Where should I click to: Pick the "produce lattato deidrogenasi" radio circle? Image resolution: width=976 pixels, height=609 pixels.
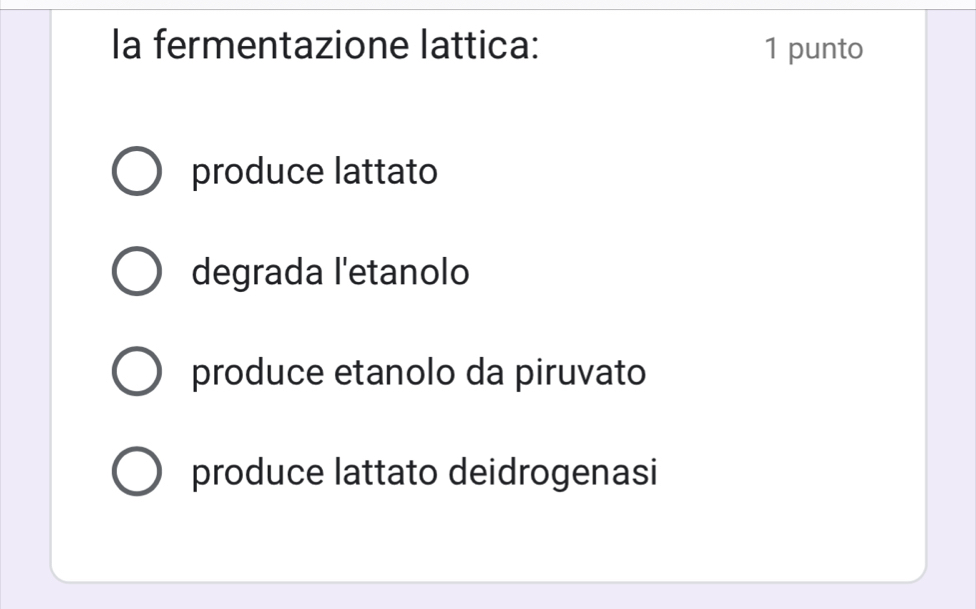coord(135,472)
